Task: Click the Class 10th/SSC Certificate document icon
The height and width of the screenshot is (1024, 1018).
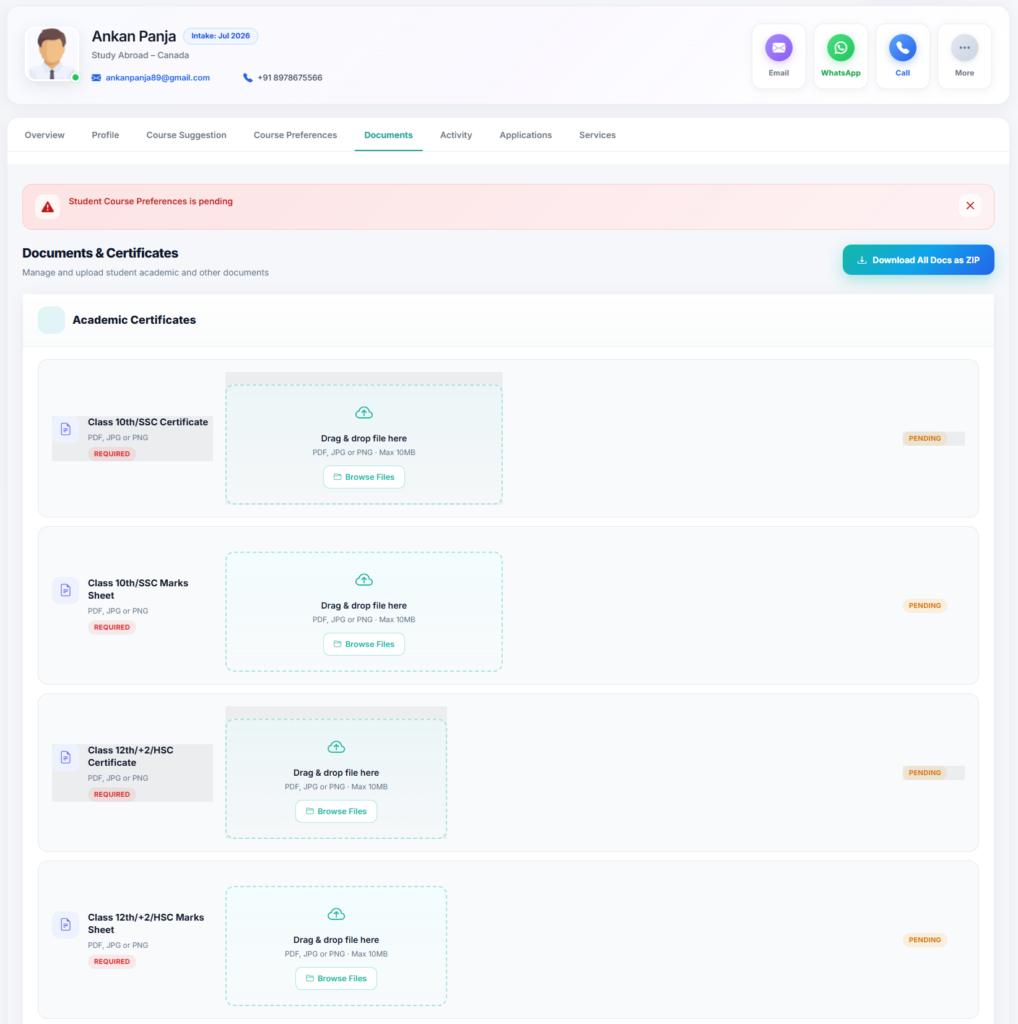Action: point(66,429)
